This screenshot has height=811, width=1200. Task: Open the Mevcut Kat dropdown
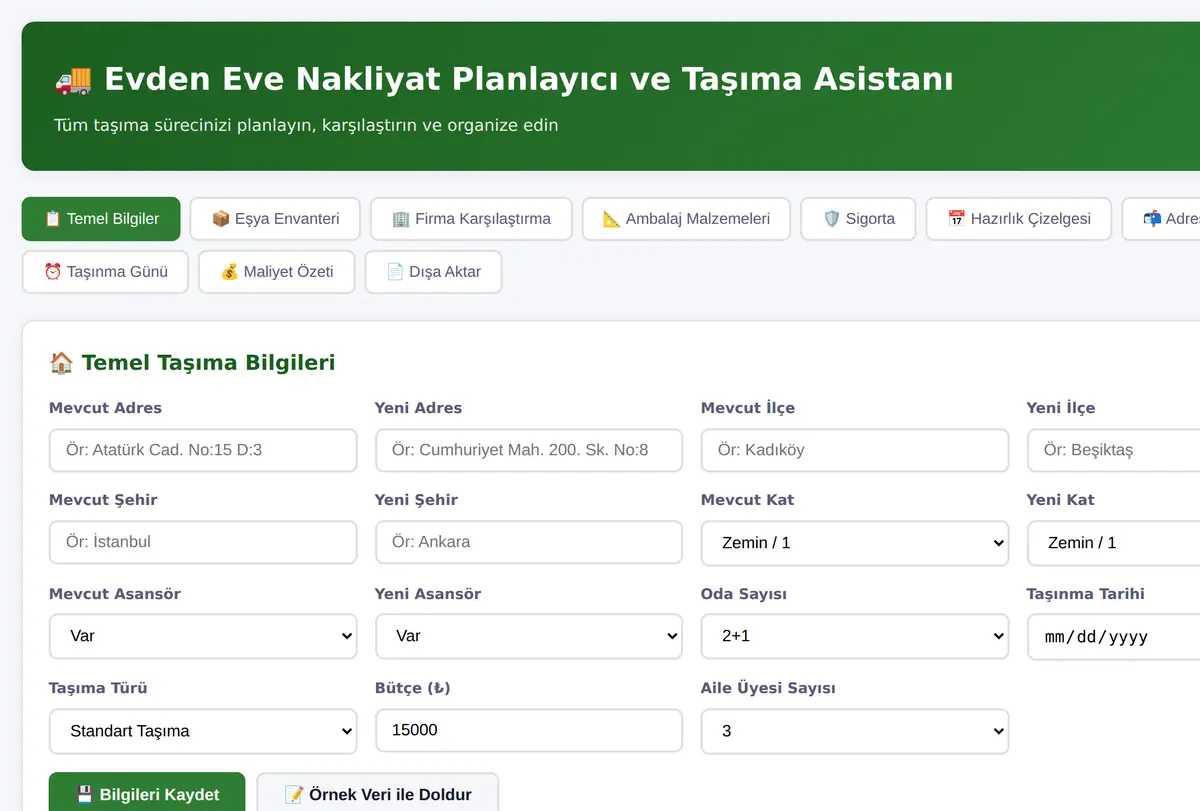coord(855,543)
